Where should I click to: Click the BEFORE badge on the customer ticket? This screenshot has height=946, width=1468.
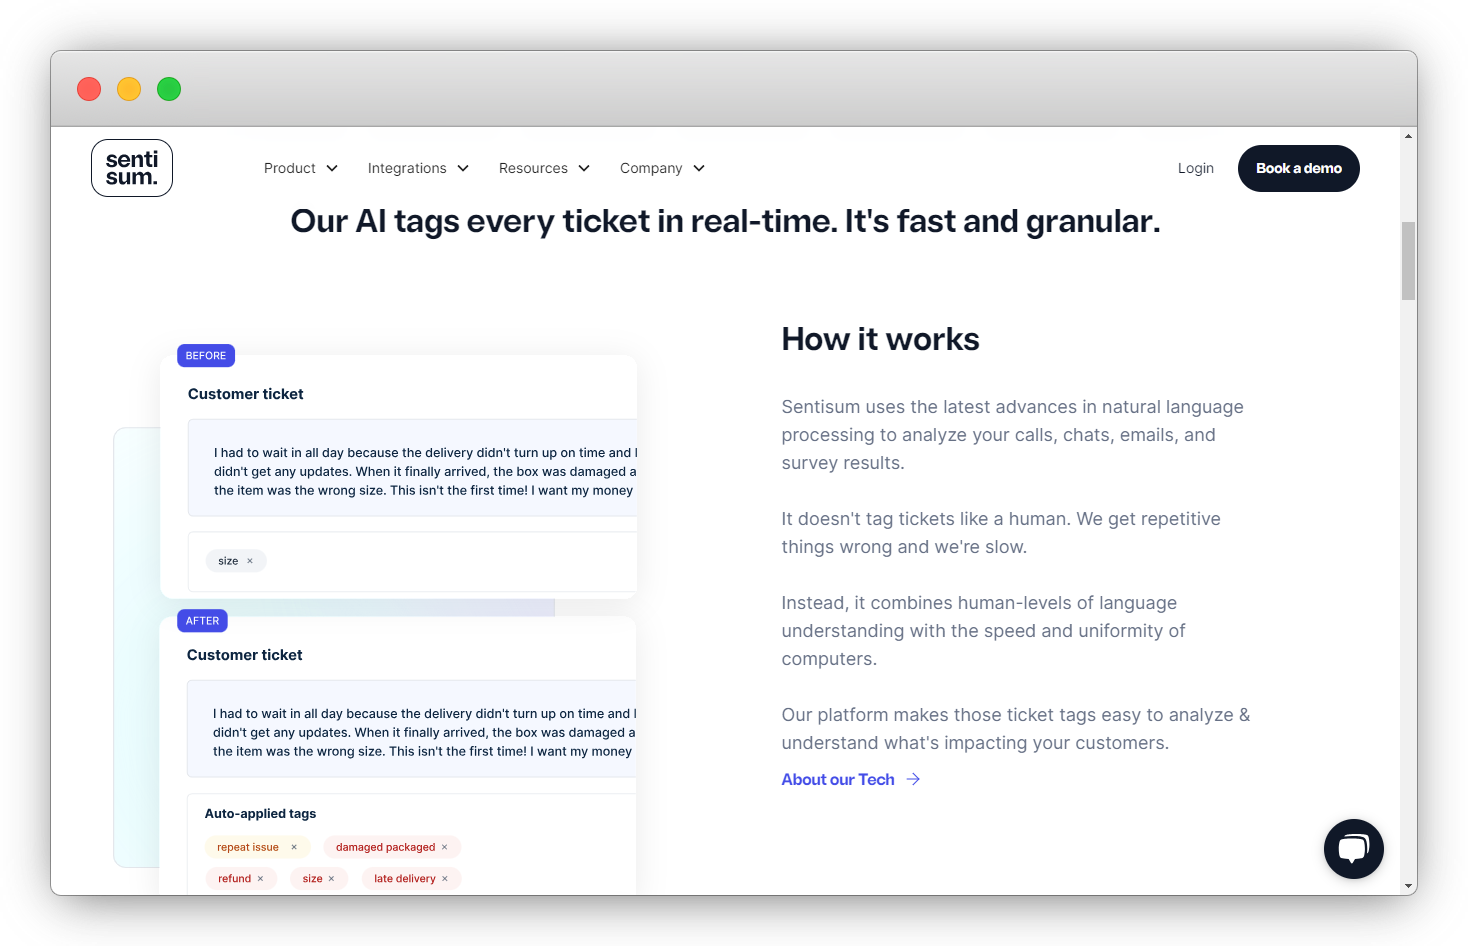[205, 355]
